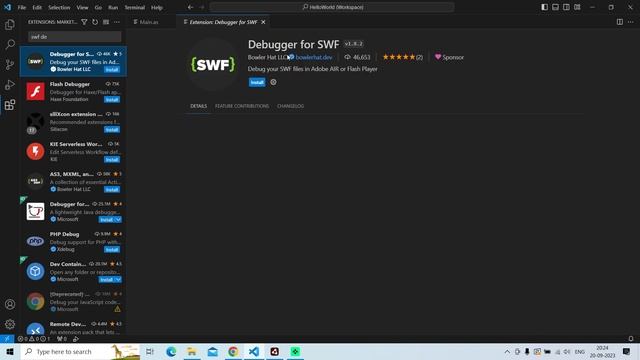The height and width of the screenshot is (360, 640).
Task: Click the large SWF extension logo
Action: coord(213,64)
